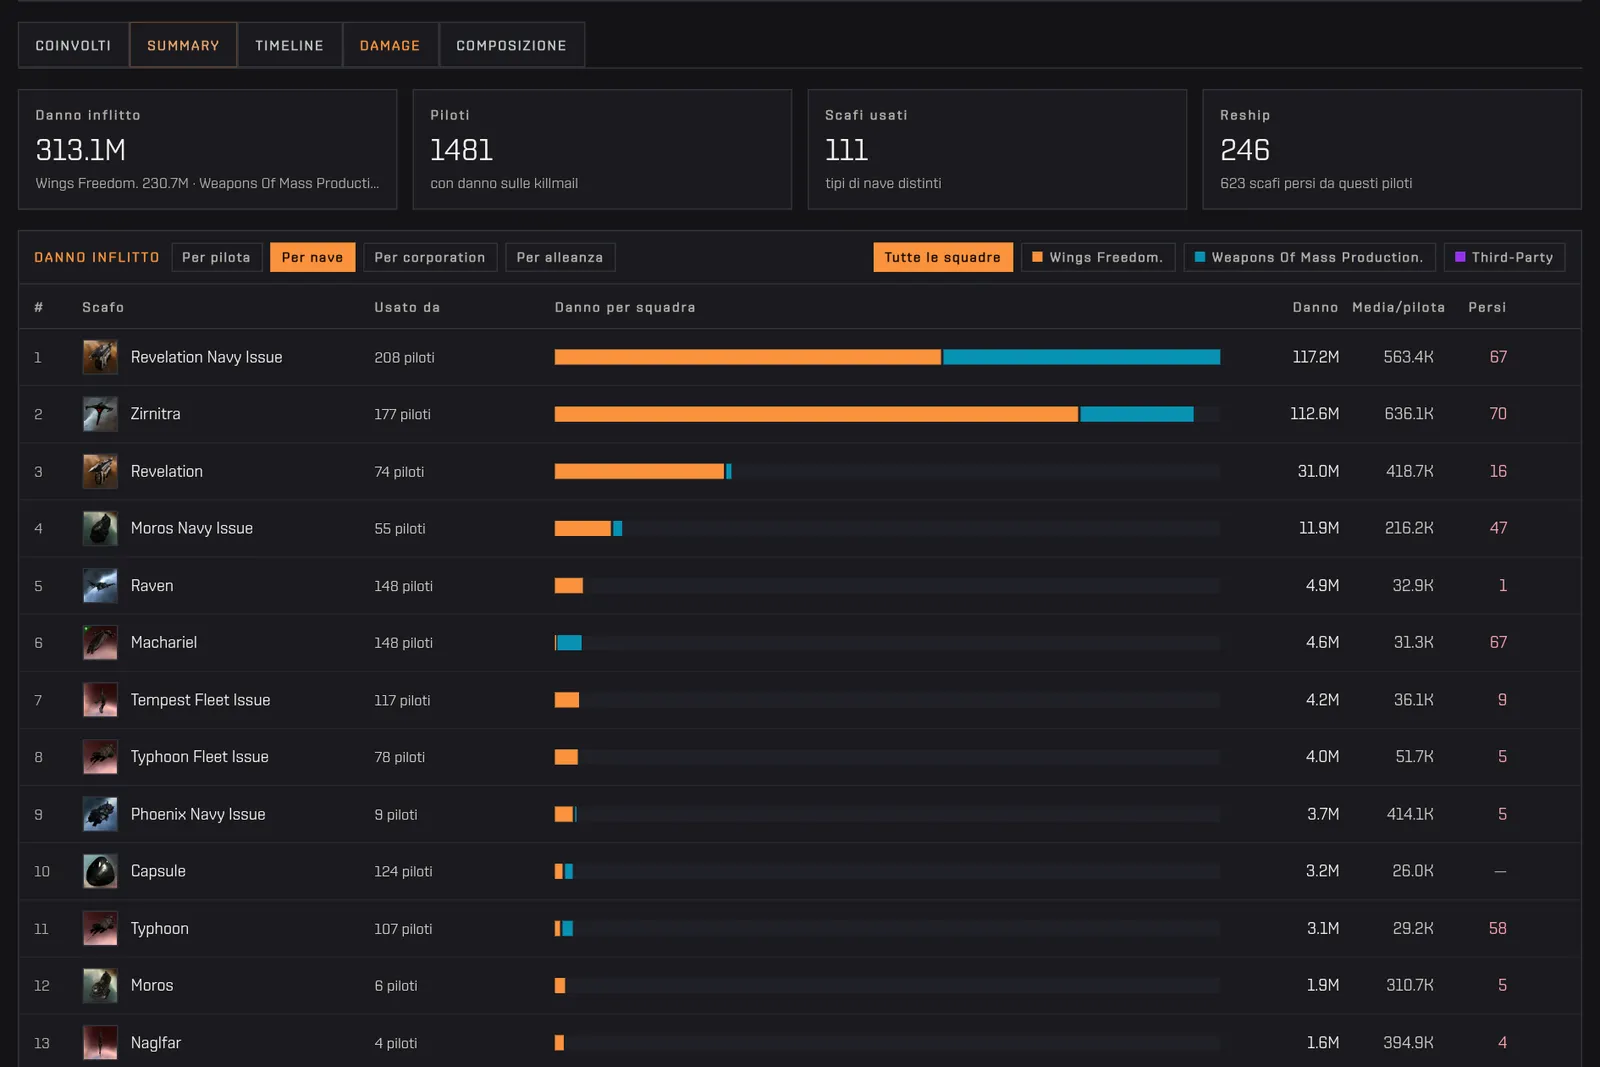
Task: Show Tutte le squadre filter
Action: pos(942,257)
